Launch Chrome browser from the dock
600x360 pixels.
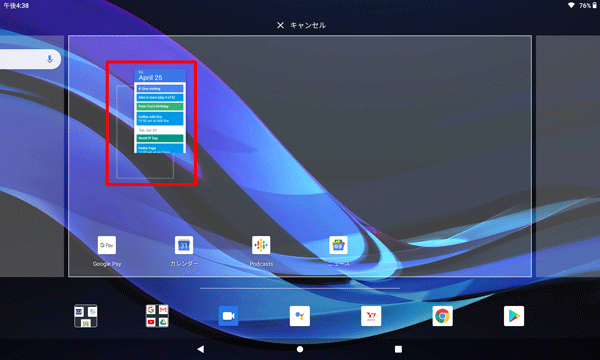442,316
